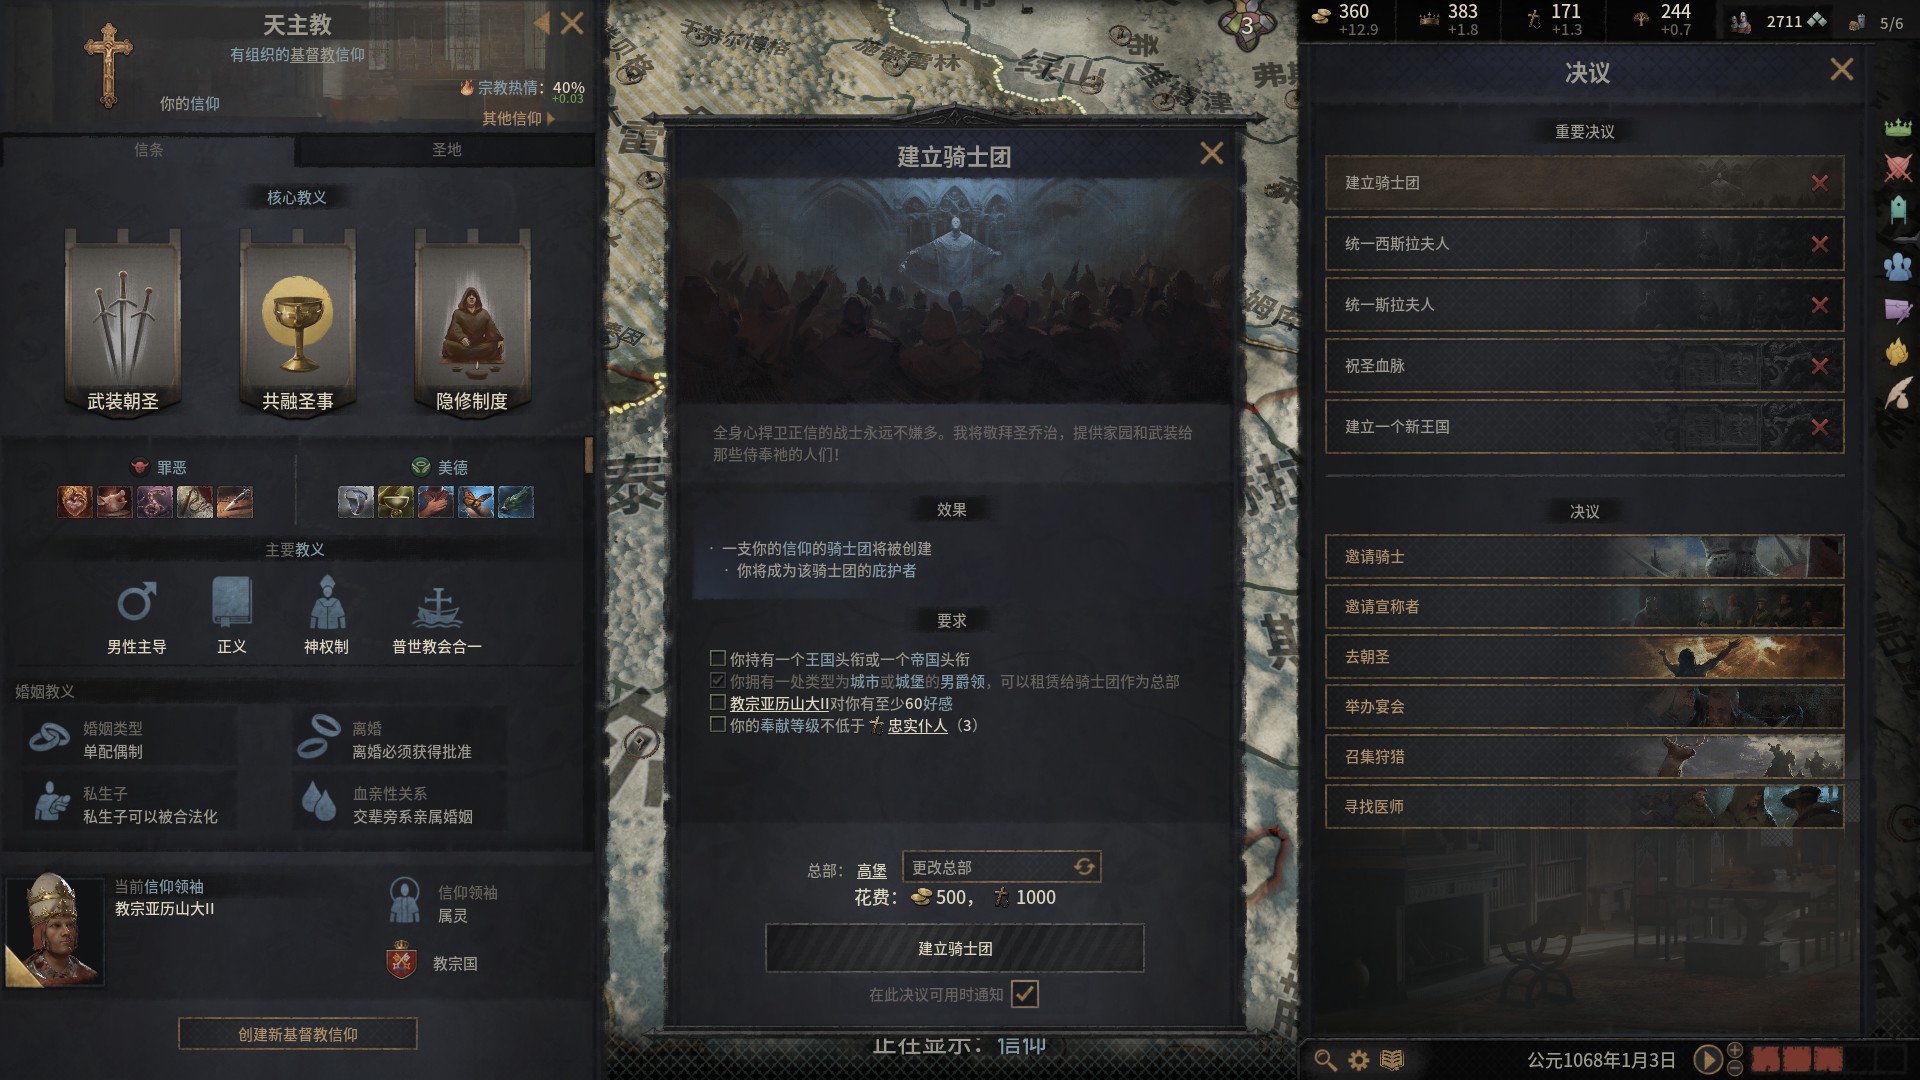Expand 其他信仰 arrow
This screenshot has width=1920, height=1080.
tap(550, 118)
